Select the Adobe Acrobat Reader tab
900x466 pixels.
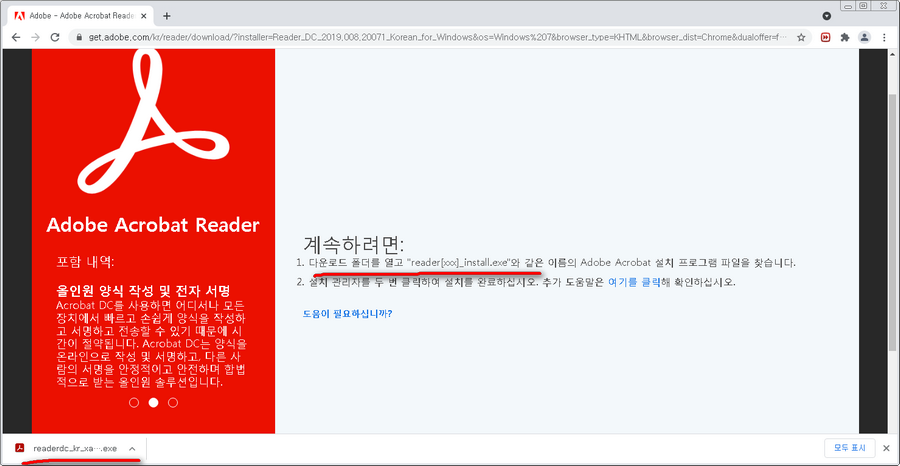81,15
